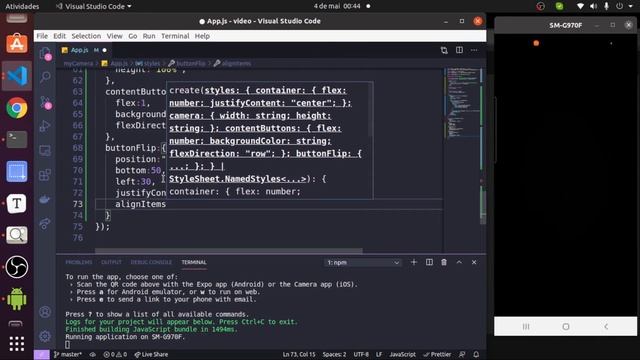Open the Search view in activity bar
The height and width of the screenshot is (360, 640).
pyautogui.click(x=45, y=77)
